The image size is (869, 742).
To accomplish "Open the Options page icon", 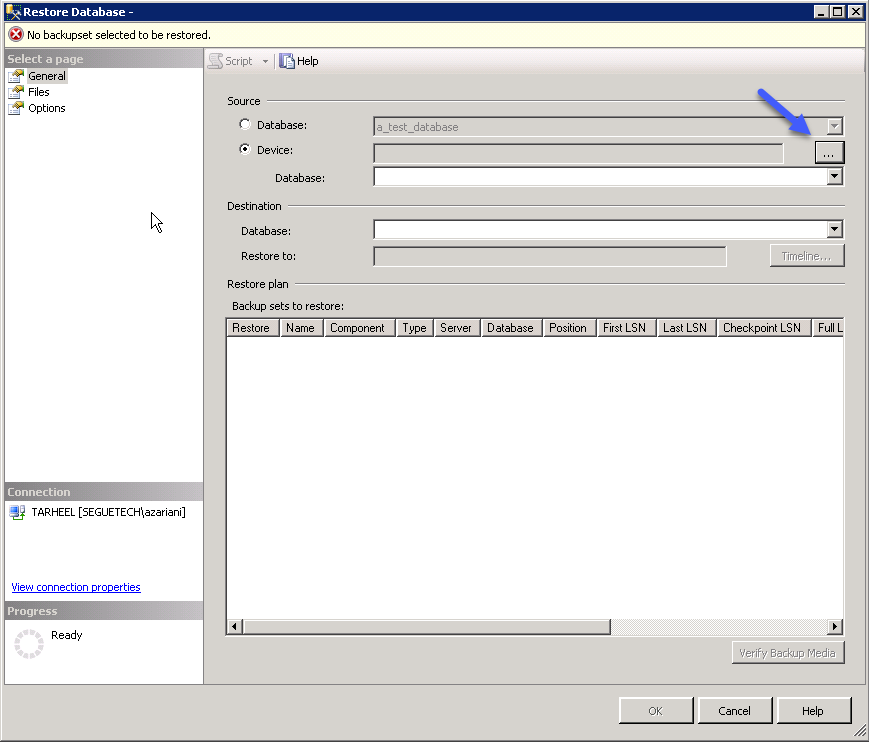I will click(16, 108).
